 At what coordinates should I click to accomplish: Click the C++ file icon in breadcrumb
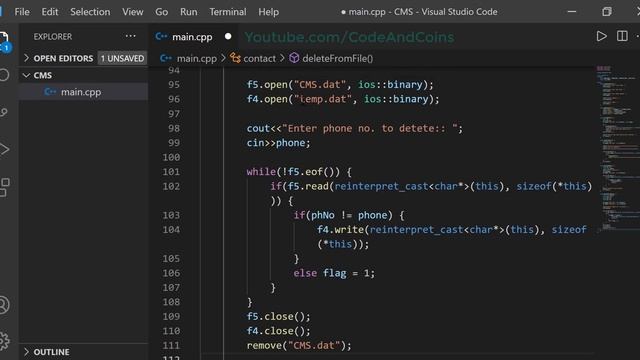pos(166,58)
